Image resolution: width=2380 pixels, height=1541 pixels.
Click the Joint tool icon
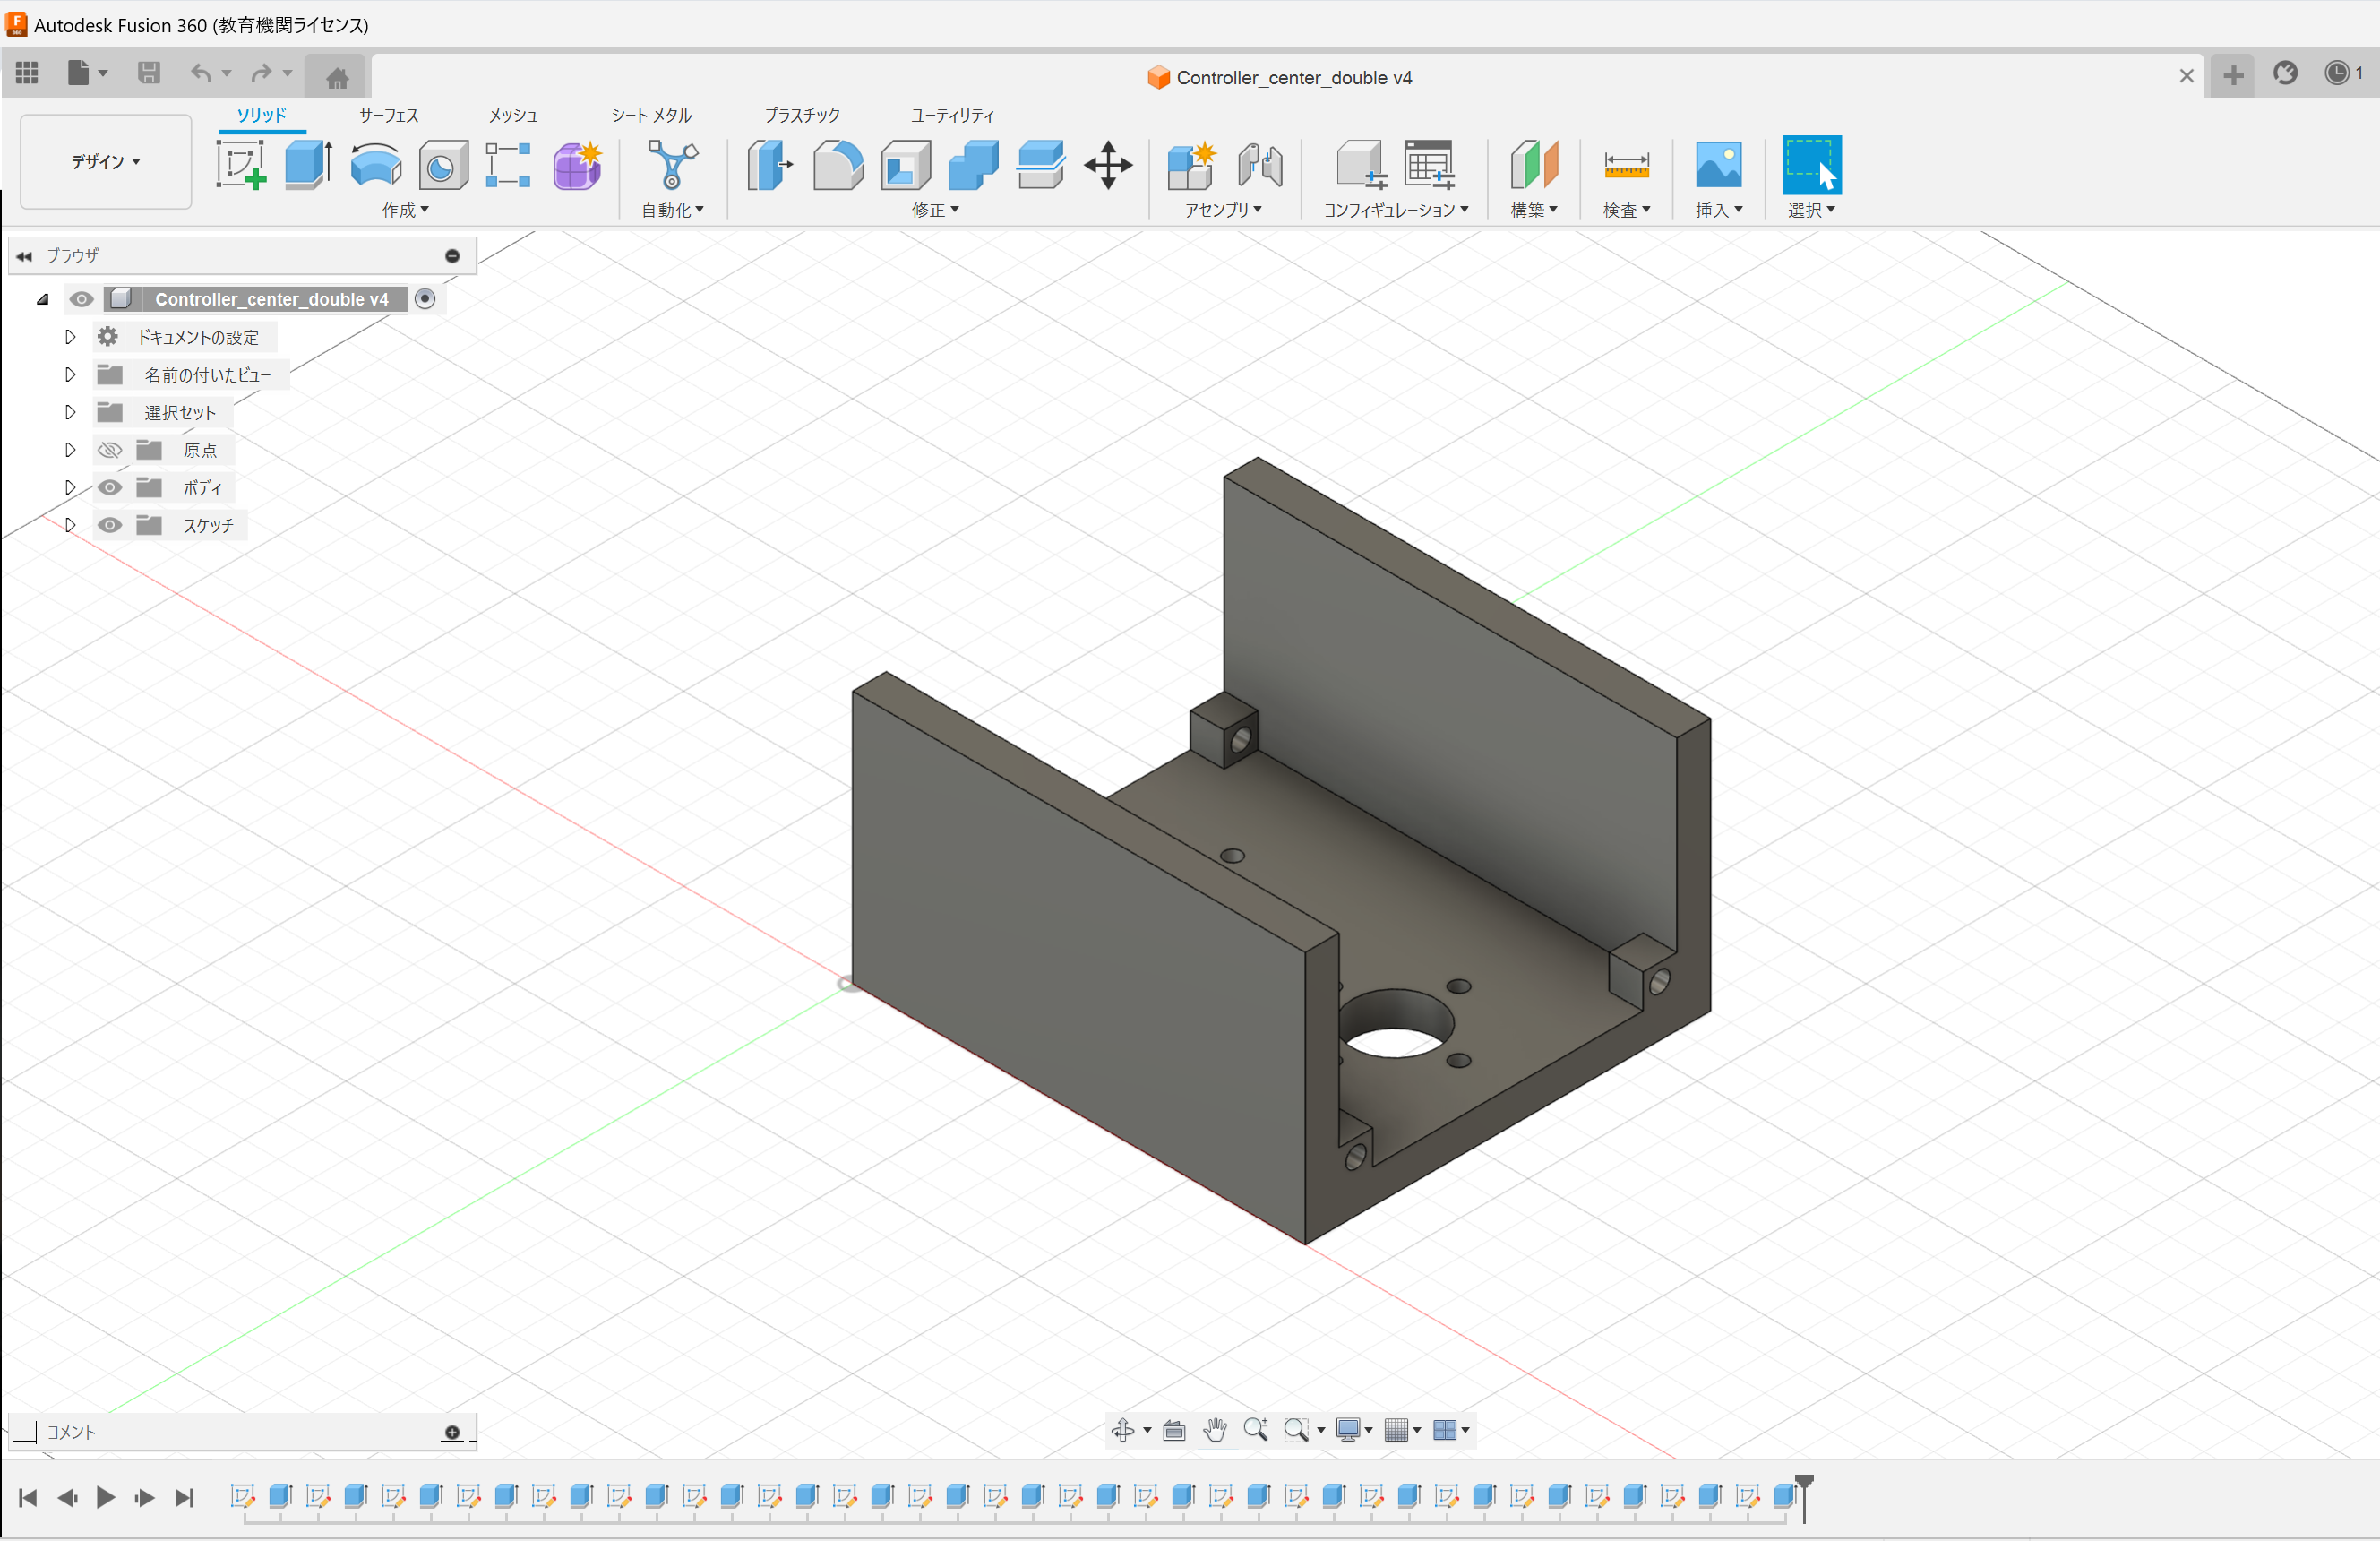tap(1259, 164)
